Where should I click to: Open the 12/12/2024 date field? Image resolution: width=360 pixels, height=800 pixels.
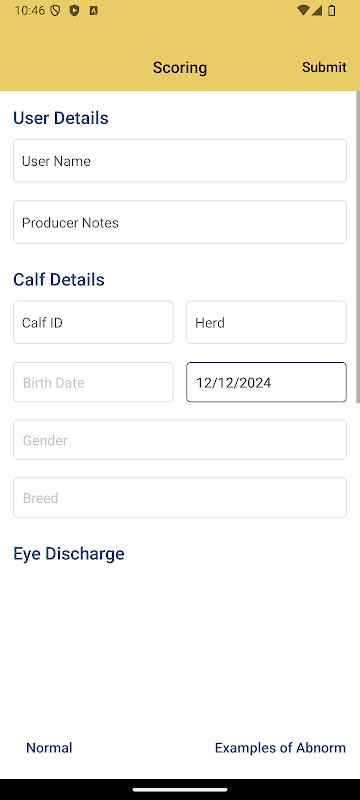tap(266, 382)
